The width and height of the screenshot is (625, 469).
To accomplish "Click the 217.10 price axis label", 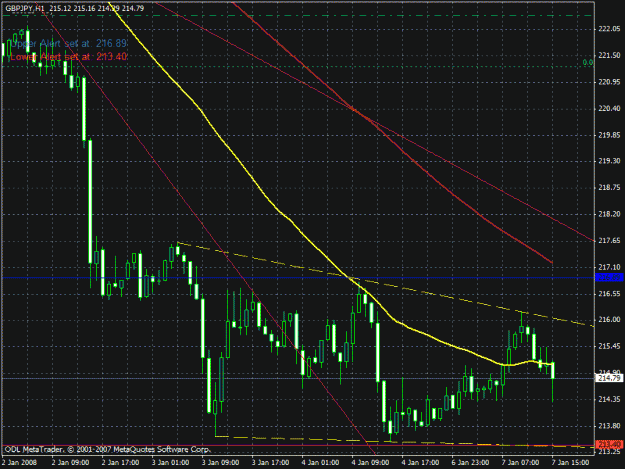I will (x=609, y=267).
